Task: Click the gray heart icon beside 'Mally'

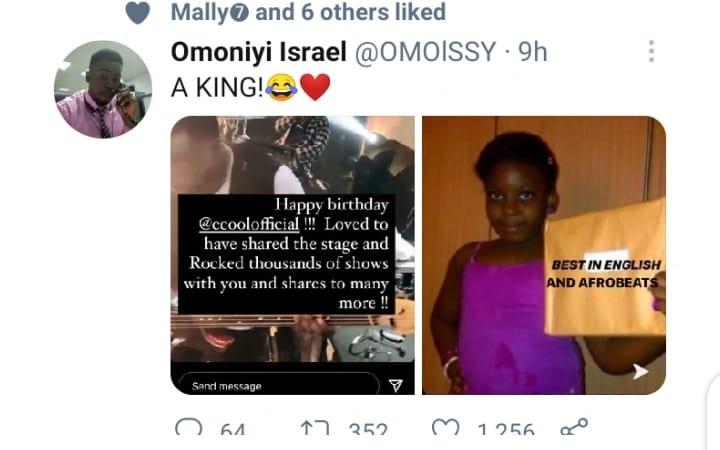Action: tap(139, 13)
